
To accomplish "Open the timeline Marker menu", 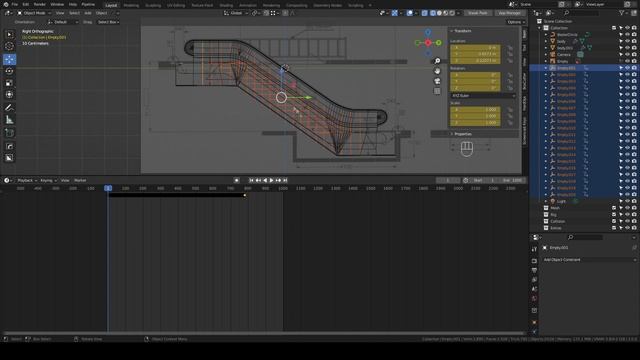I will coord(80,180).
